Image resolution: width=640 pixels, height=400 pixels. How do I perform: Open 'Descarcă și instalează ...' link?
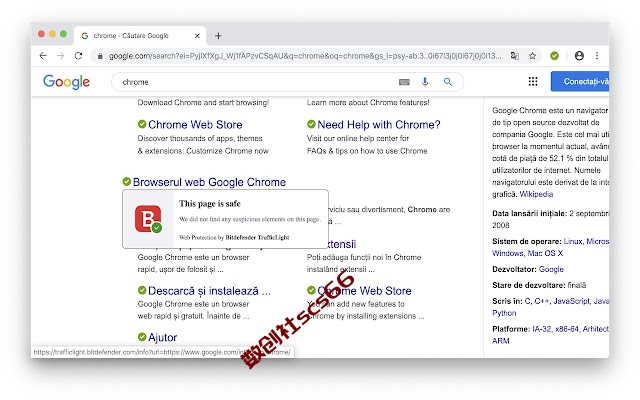209,291
